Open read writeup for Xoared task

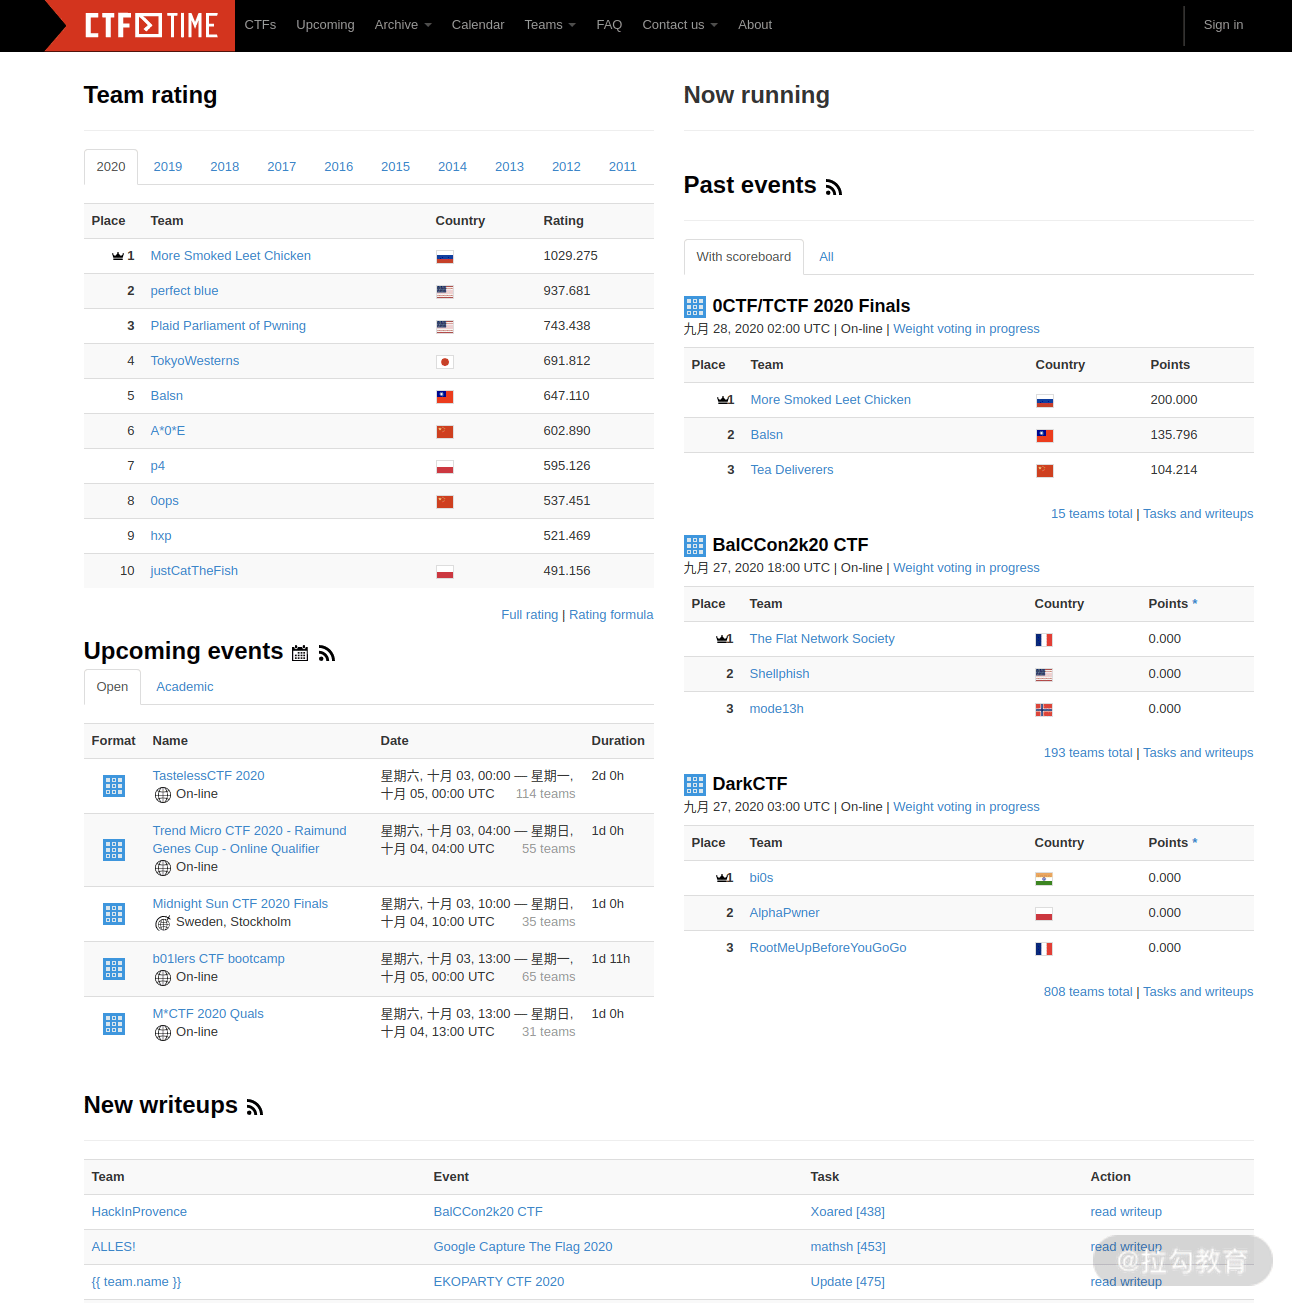[x=1126, y=1212]
